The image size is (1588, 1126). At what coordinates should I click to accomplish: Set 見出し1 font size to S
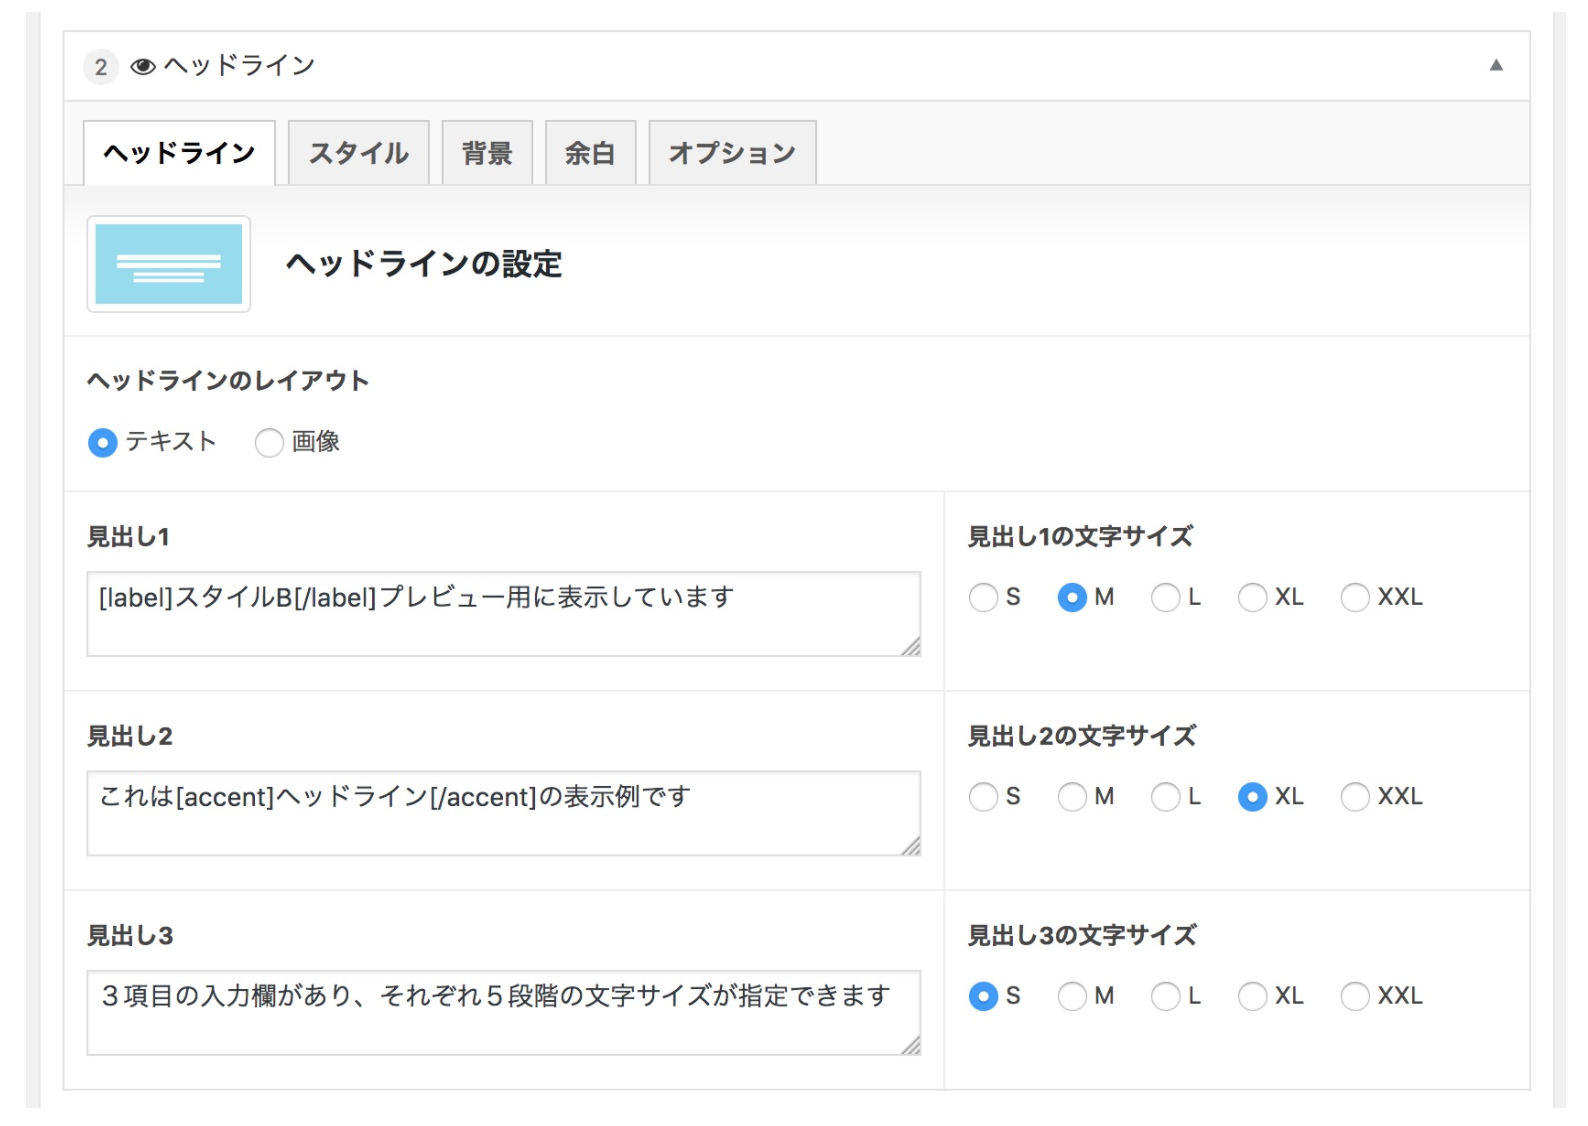tap(983, 598)
